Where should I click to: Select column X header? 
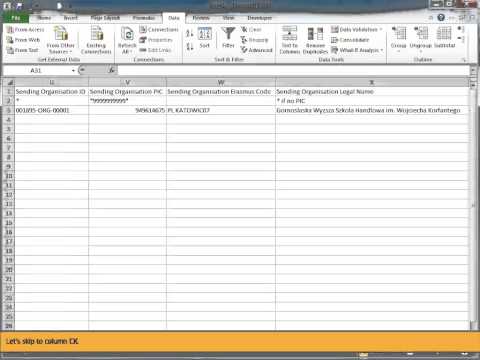tap(372, 82)
